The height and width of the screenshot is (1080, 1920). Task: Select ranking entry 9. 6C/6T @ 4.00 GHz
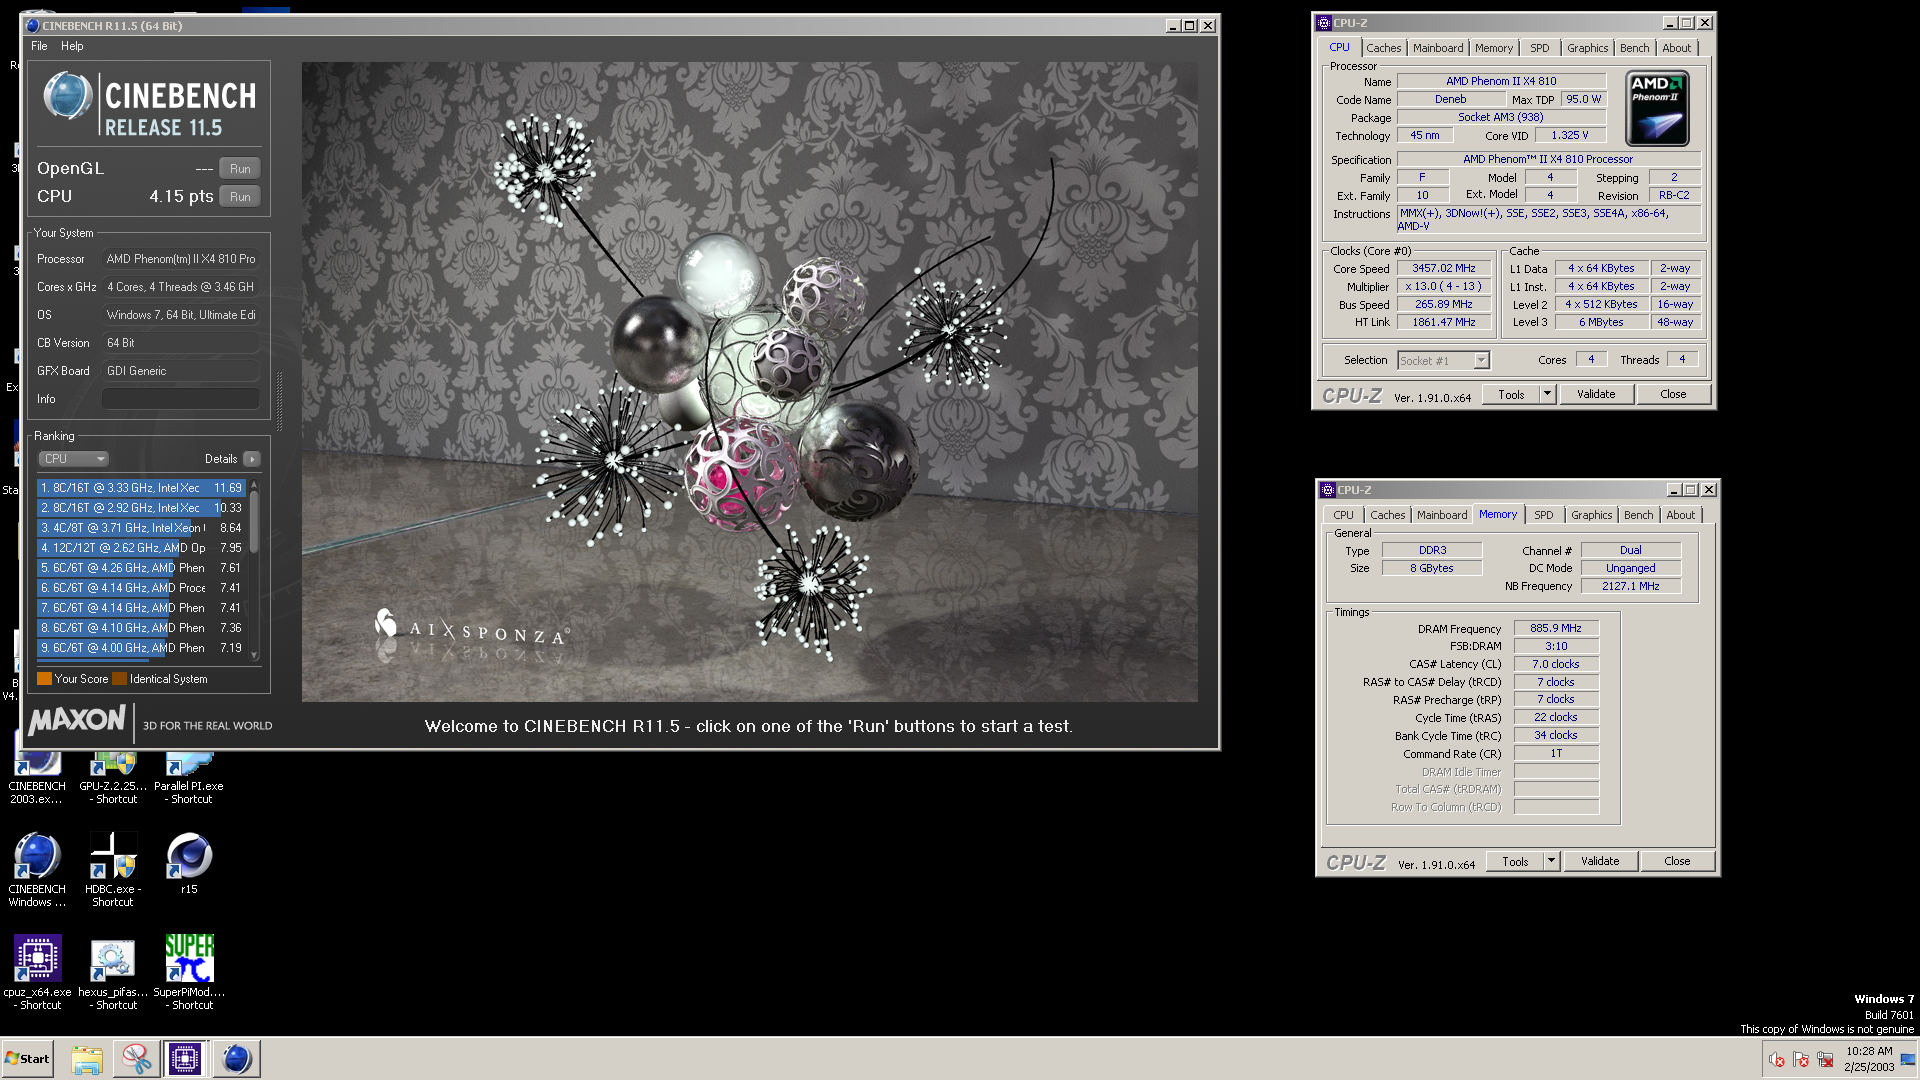click(141, 648)
